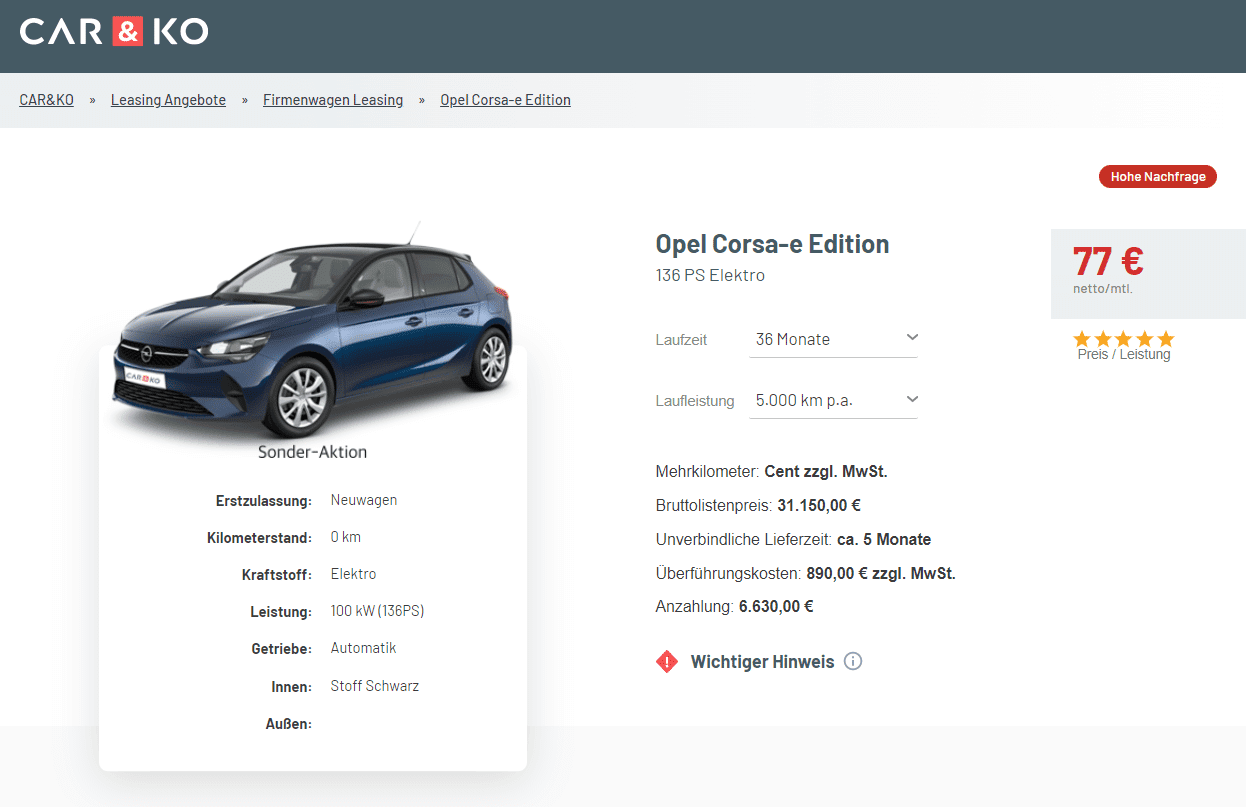Viewport: 1246px width, 807px height.
Task: Open Leasing Angebote breadcrumb link
Action: pos(168,100)
